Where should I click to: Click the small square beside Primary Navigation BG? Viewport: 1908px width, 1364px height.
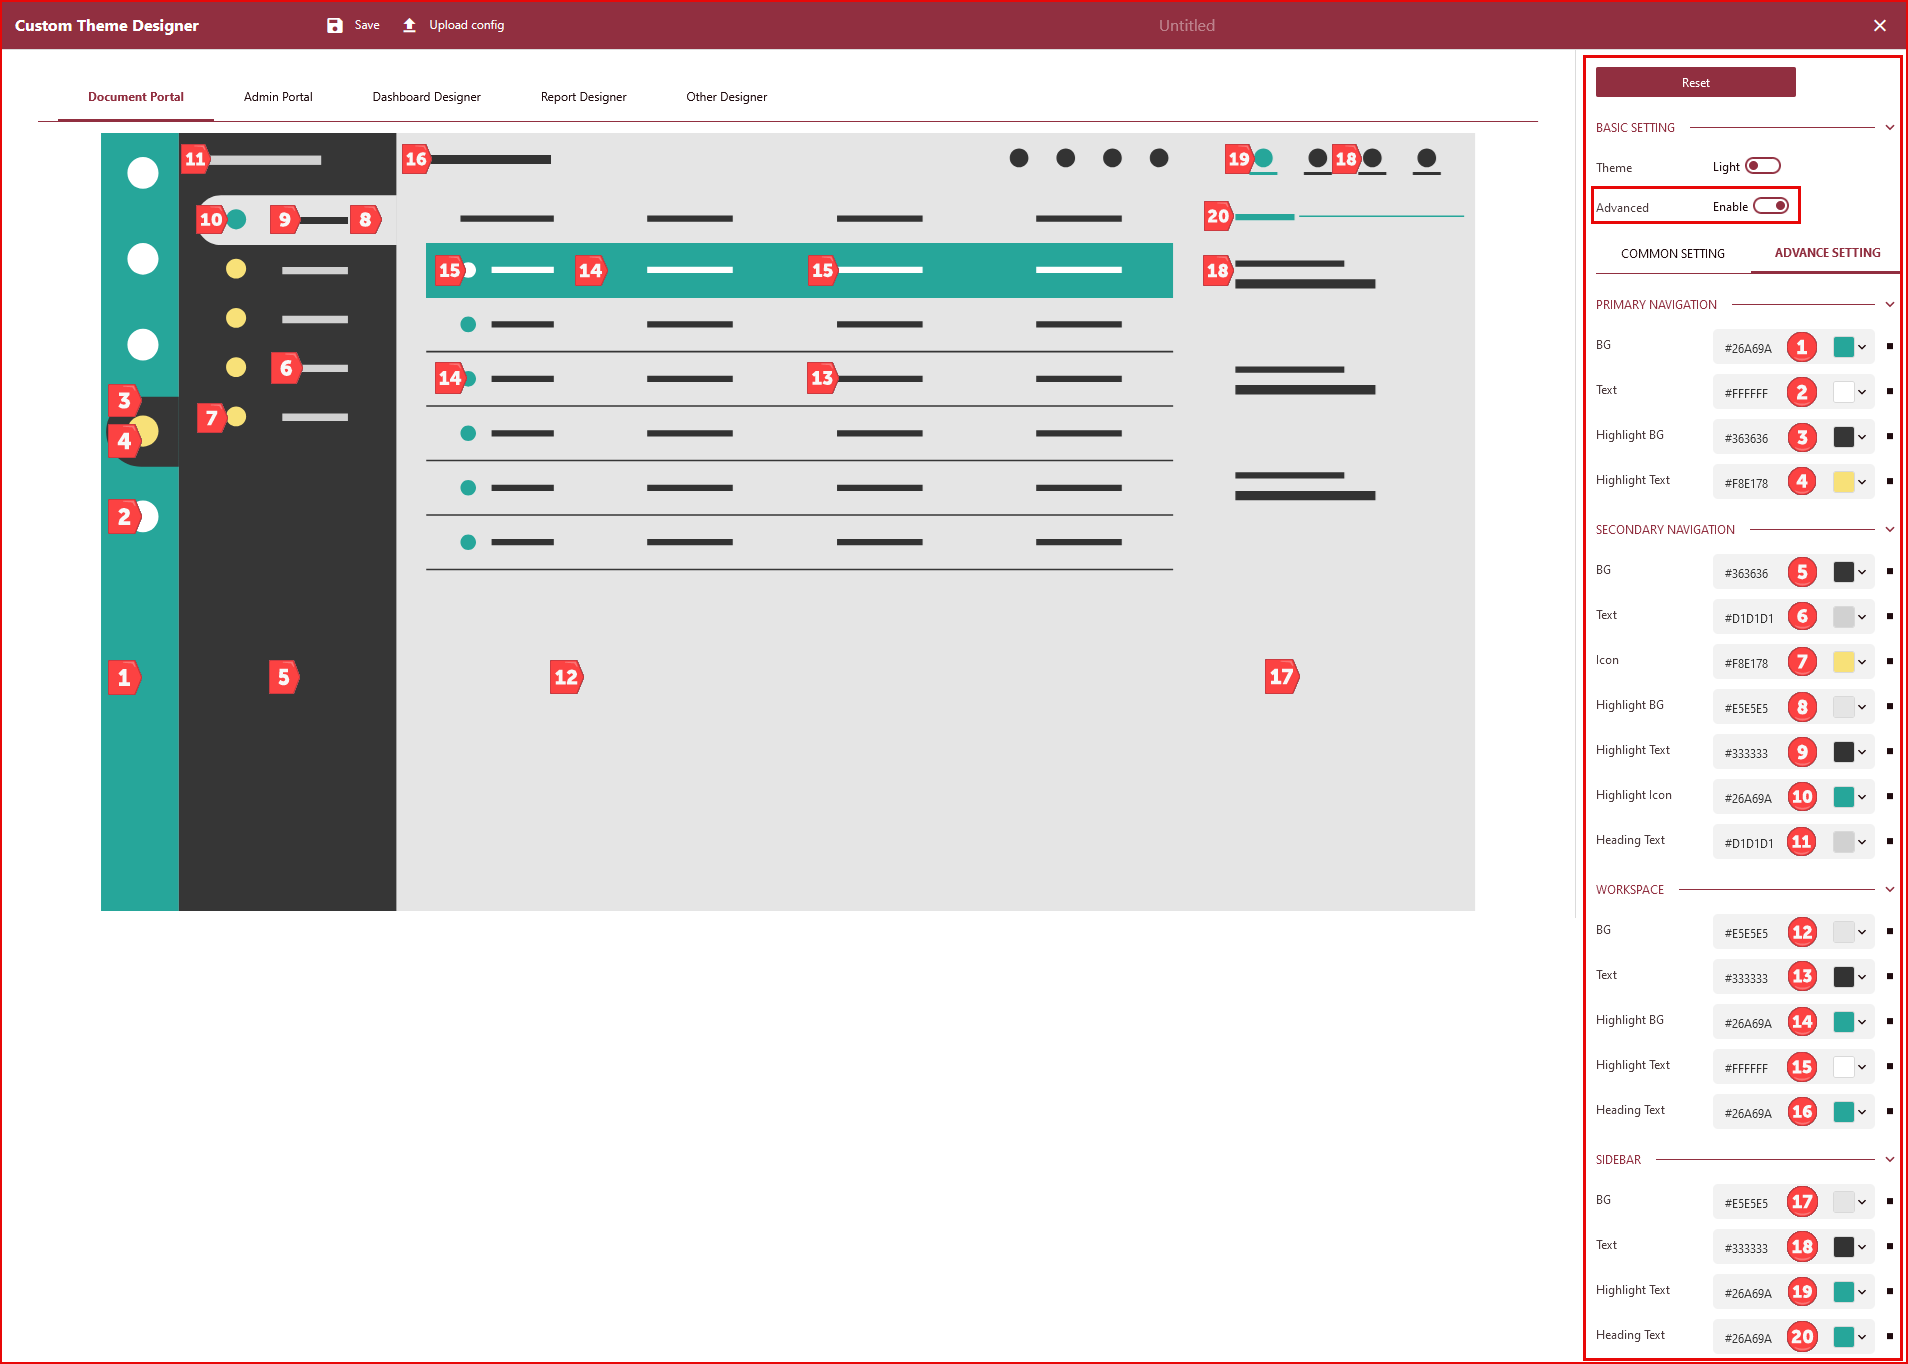pos(1889,347)
